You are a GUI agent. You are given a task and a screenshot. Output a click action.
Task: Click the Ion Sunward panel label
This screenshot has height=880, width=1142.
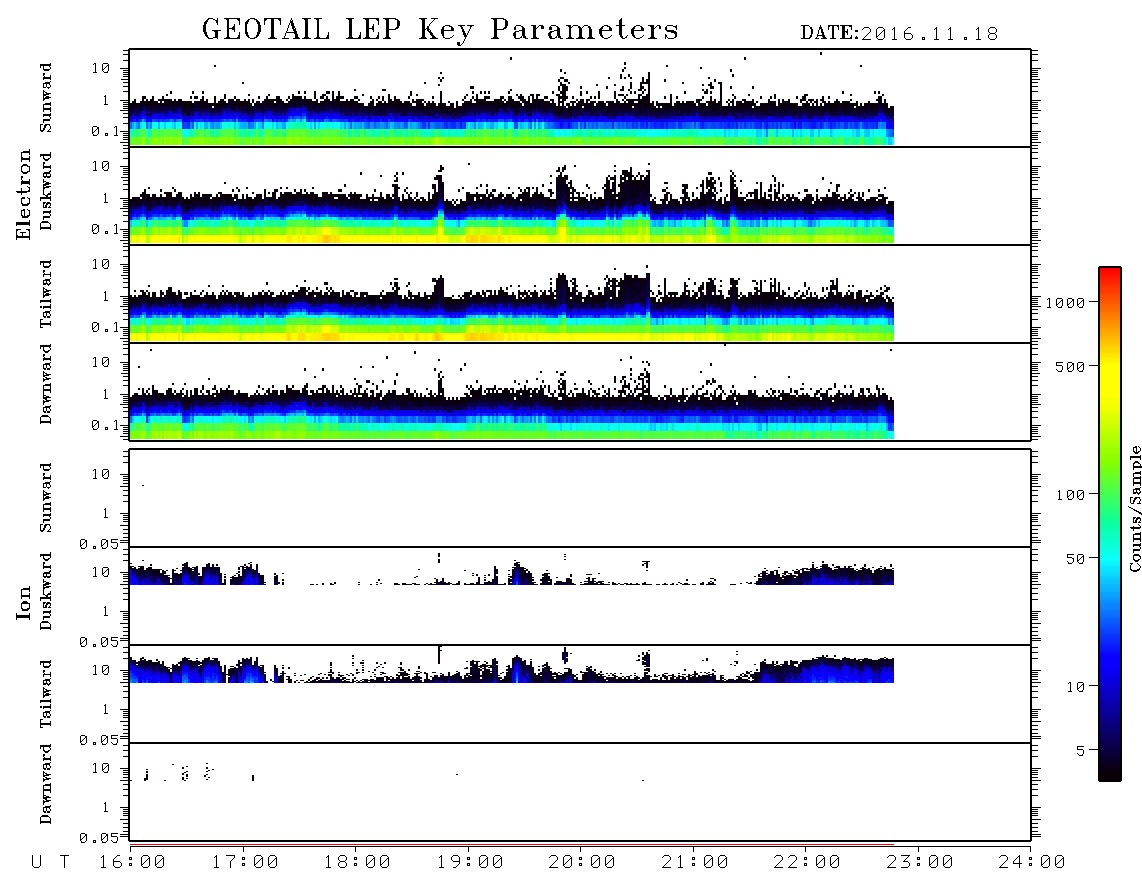point(46,498)
